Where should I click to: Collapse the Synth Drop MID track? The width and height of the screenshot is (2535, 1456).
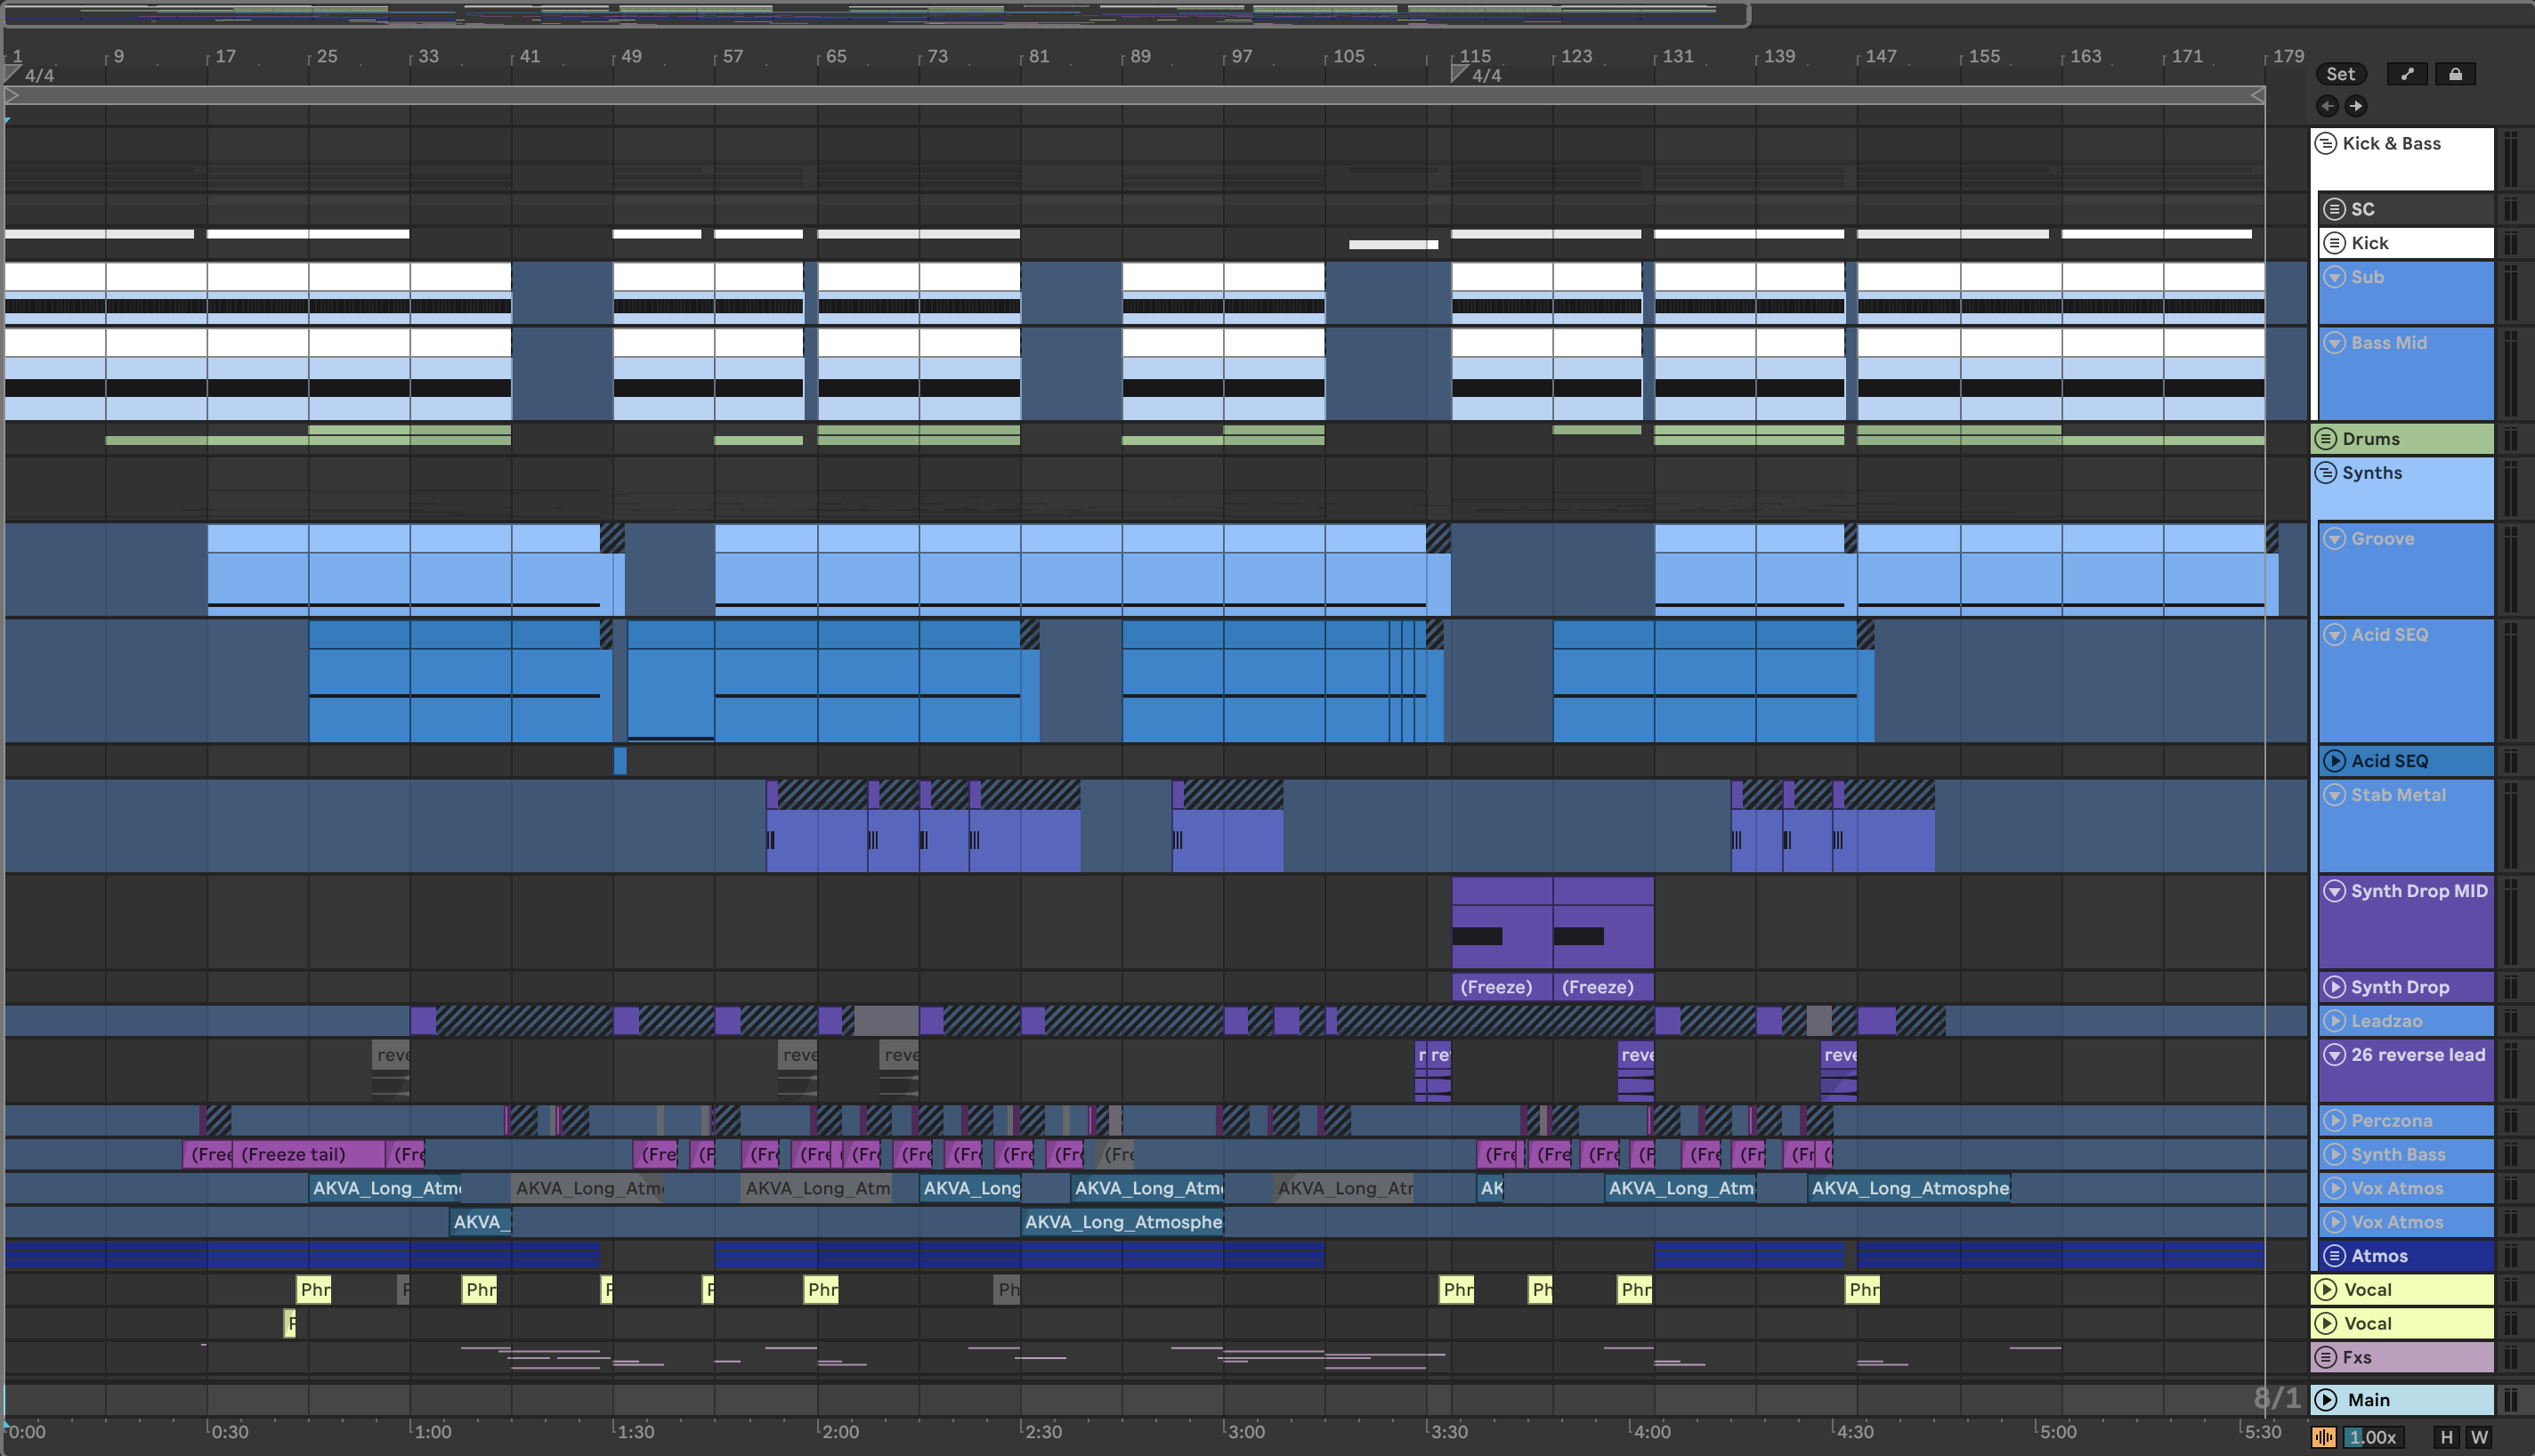click(x=2334, y=891)
